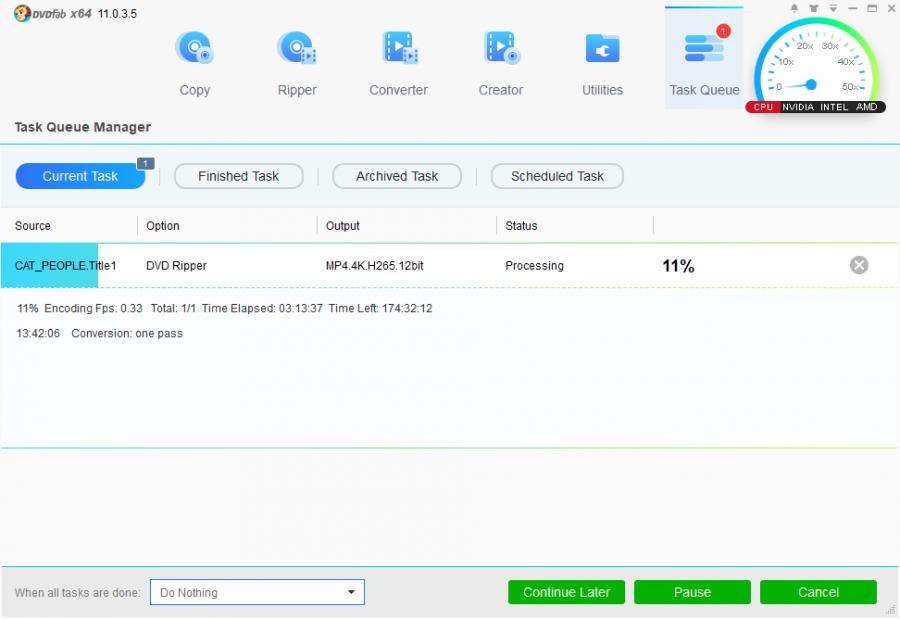Click the 'Processing' status cell

point(534,265)
